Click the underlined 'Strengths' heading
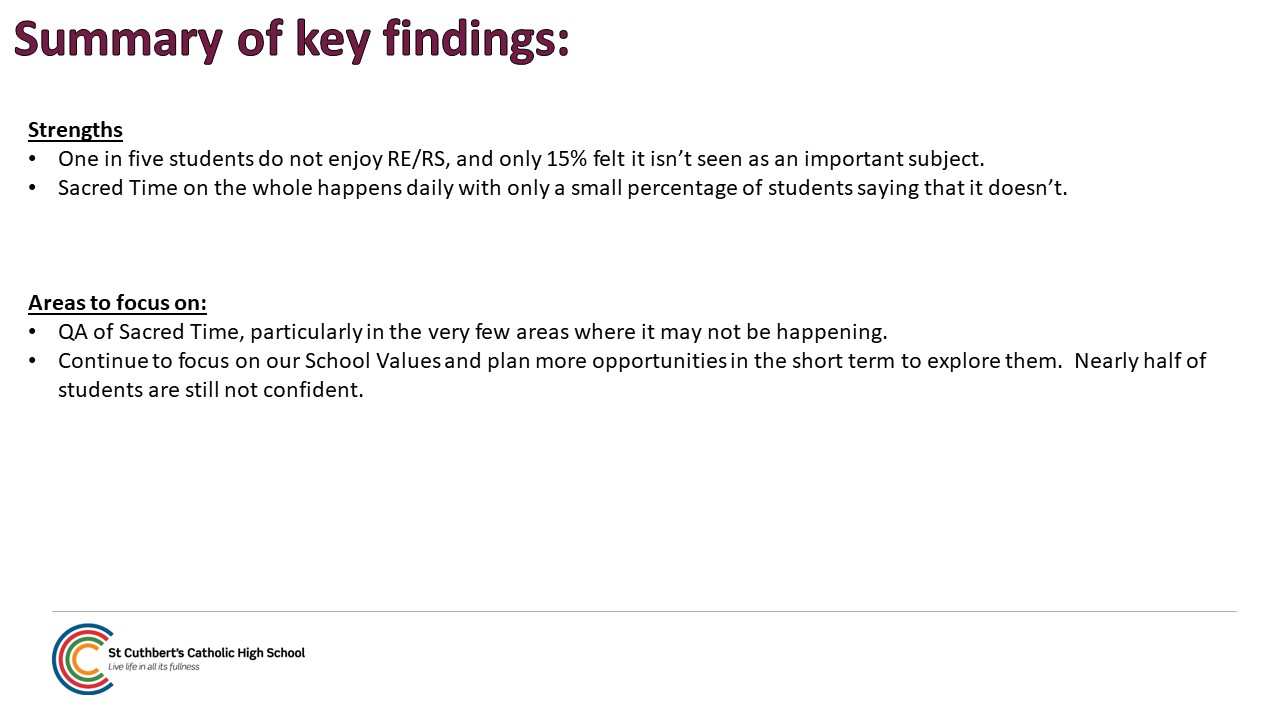 pyautogui.click(x=75, y=130)
